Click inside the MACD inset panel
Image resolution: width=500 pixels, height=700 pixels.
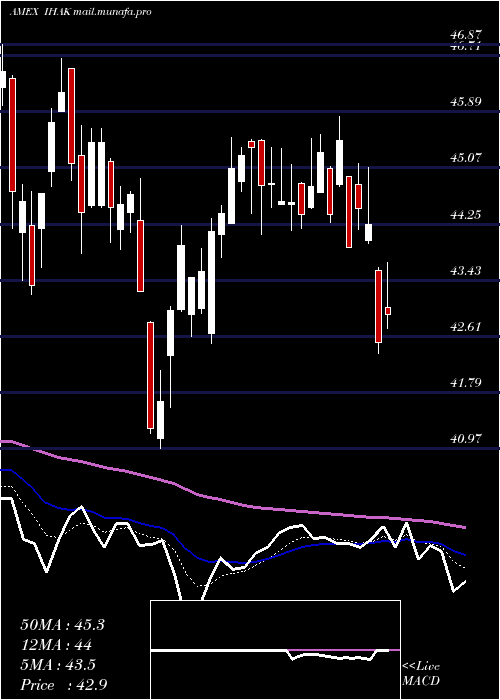coord(275,650)
